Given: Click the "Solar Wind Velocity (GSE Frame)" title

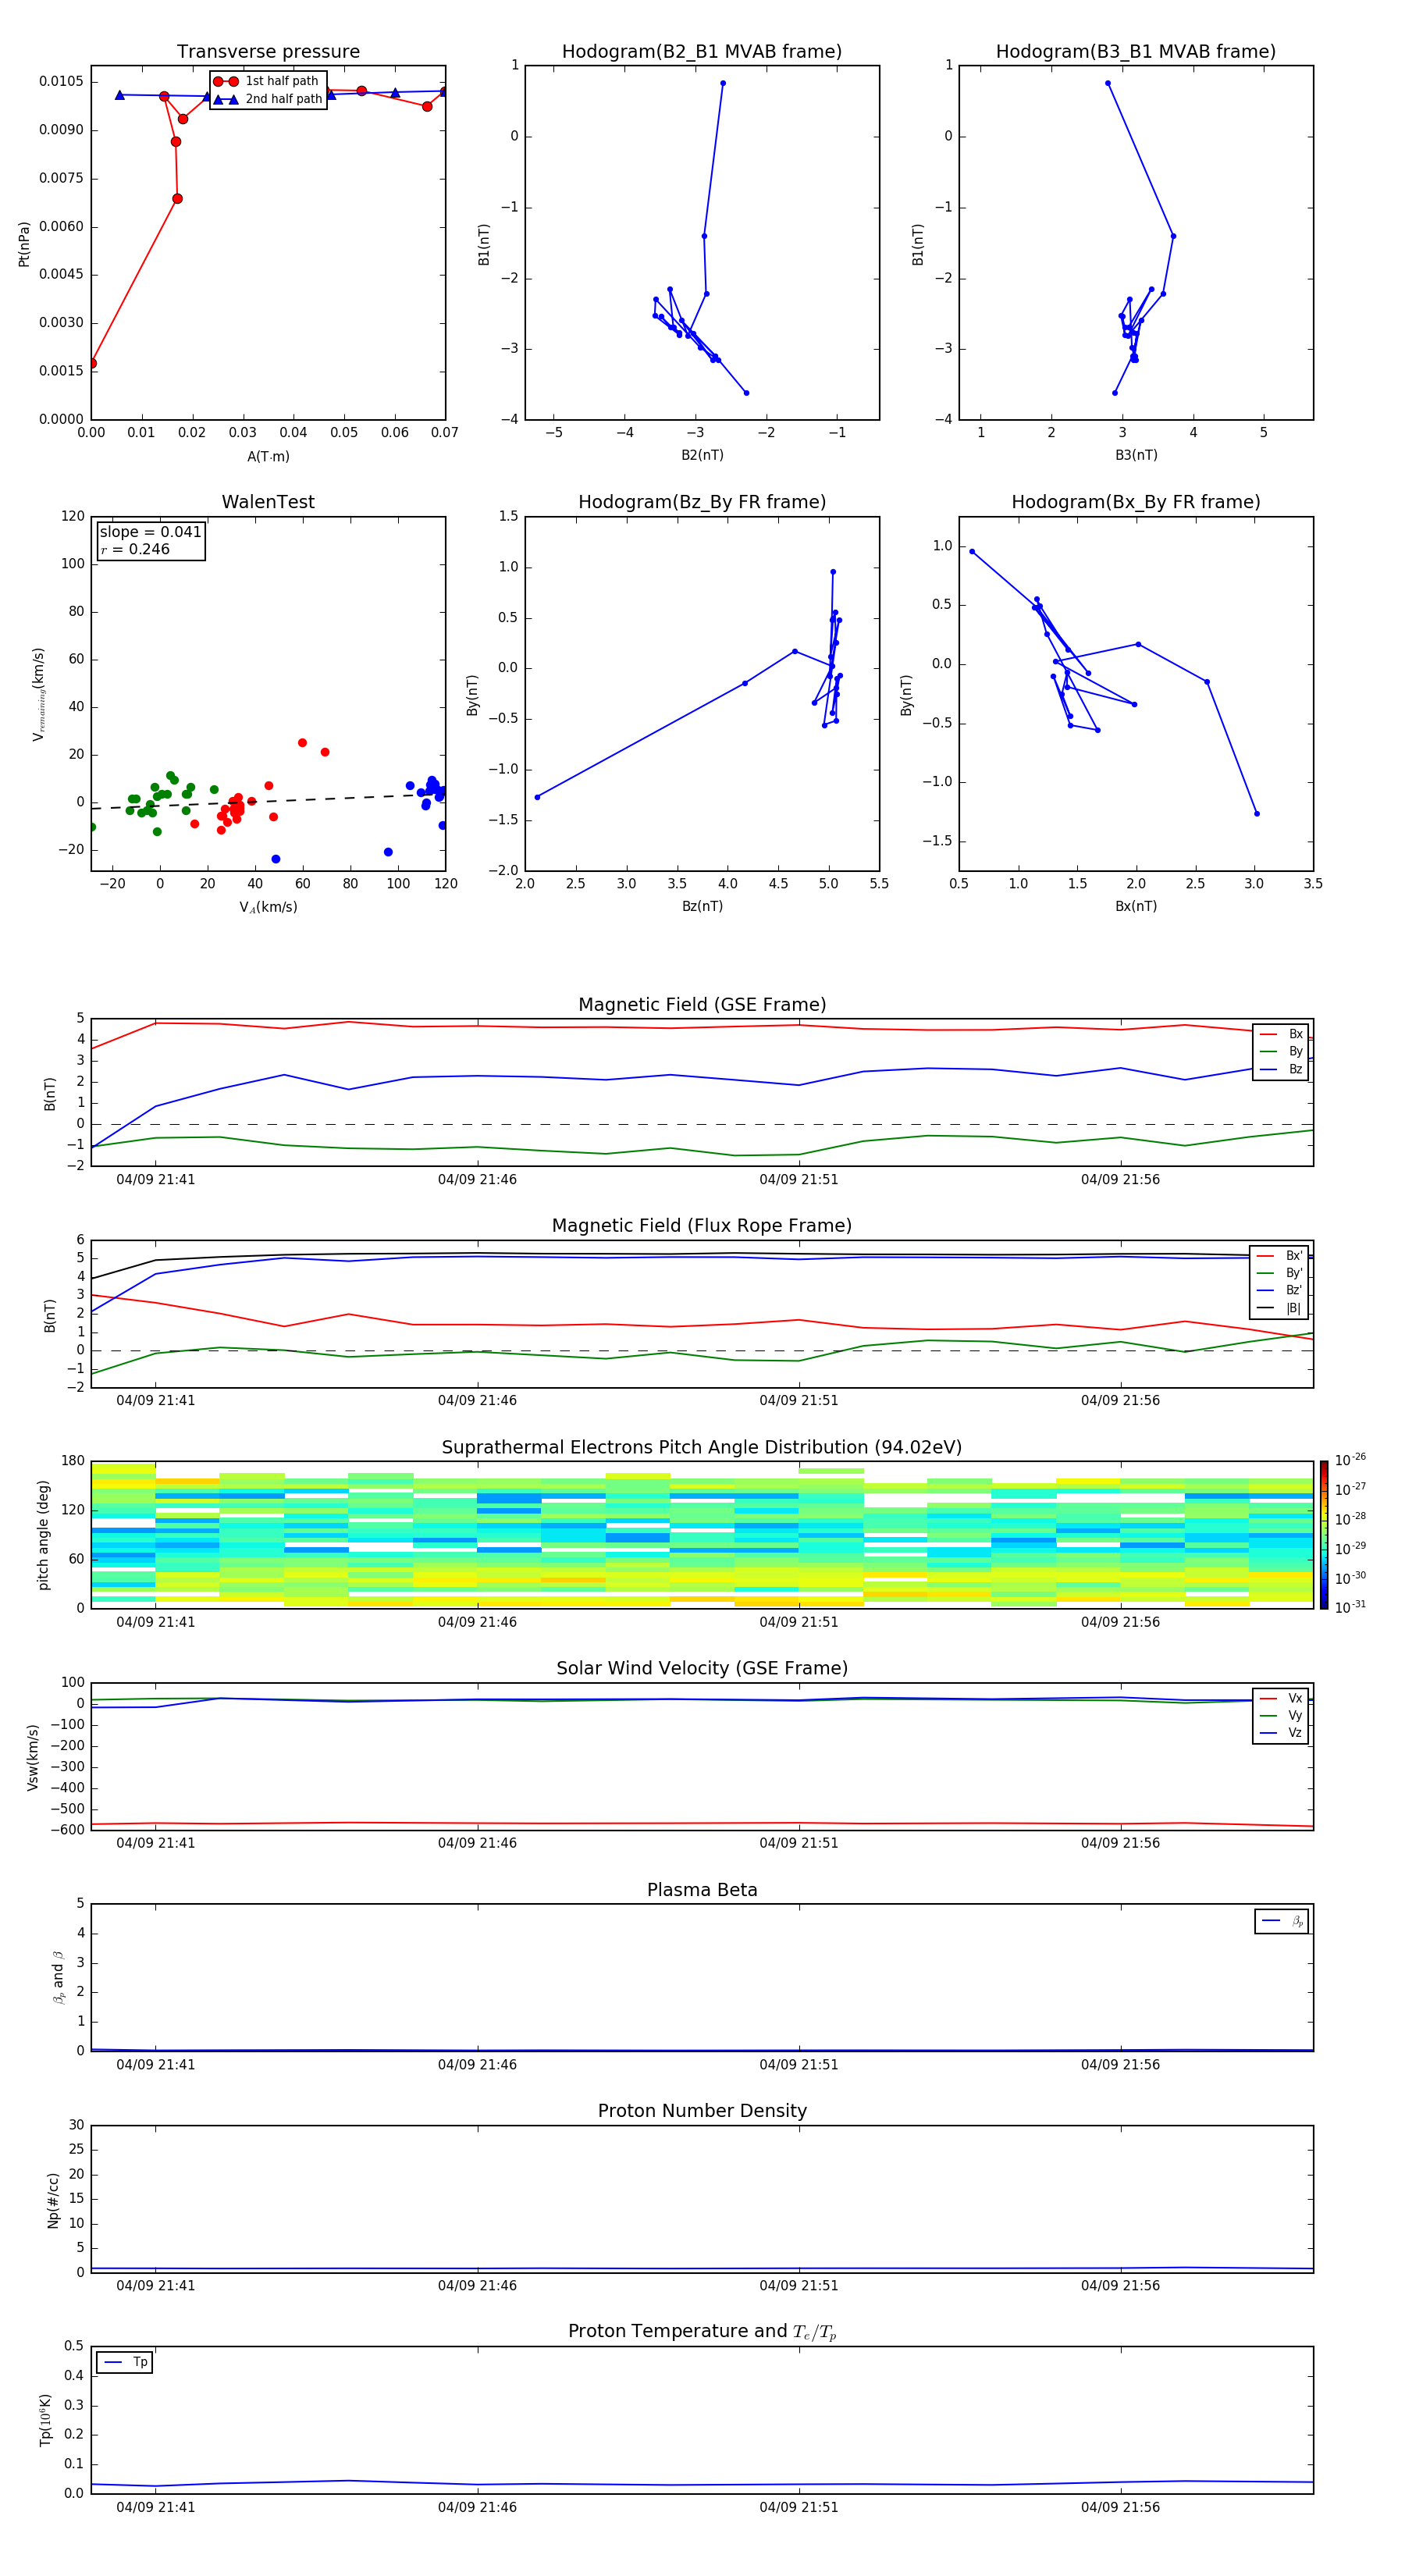Looking at the screenshot, I should [x=702, y=1669].
